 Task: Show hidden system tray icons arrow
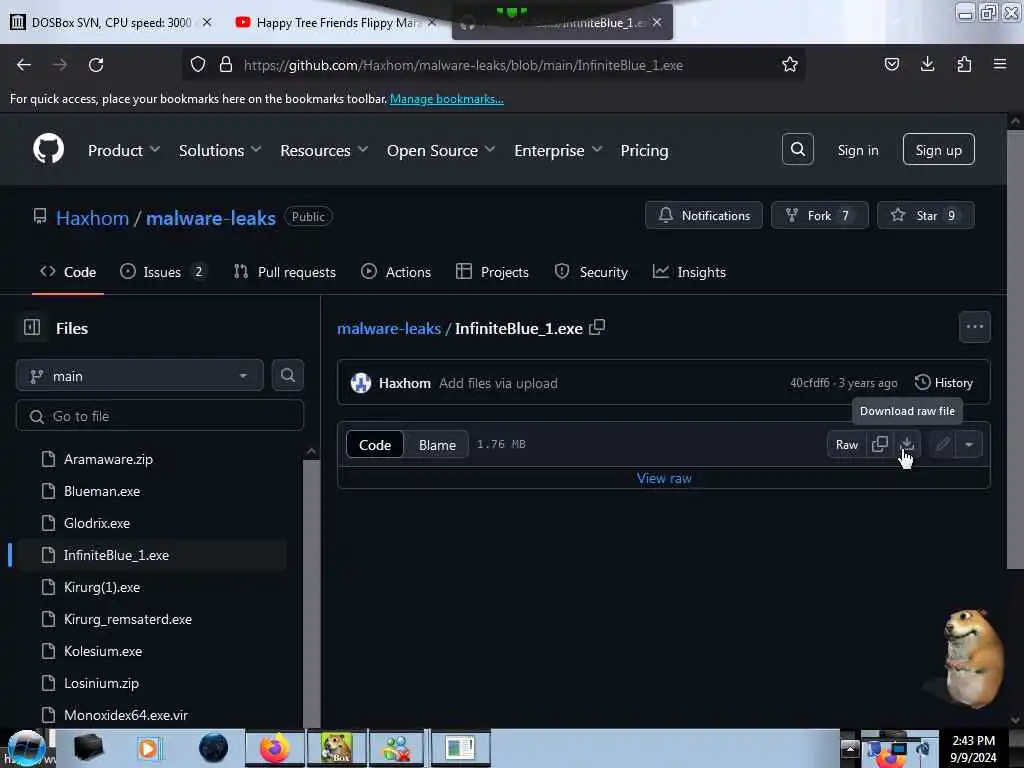pyautogui.click(x=849, y=748)
